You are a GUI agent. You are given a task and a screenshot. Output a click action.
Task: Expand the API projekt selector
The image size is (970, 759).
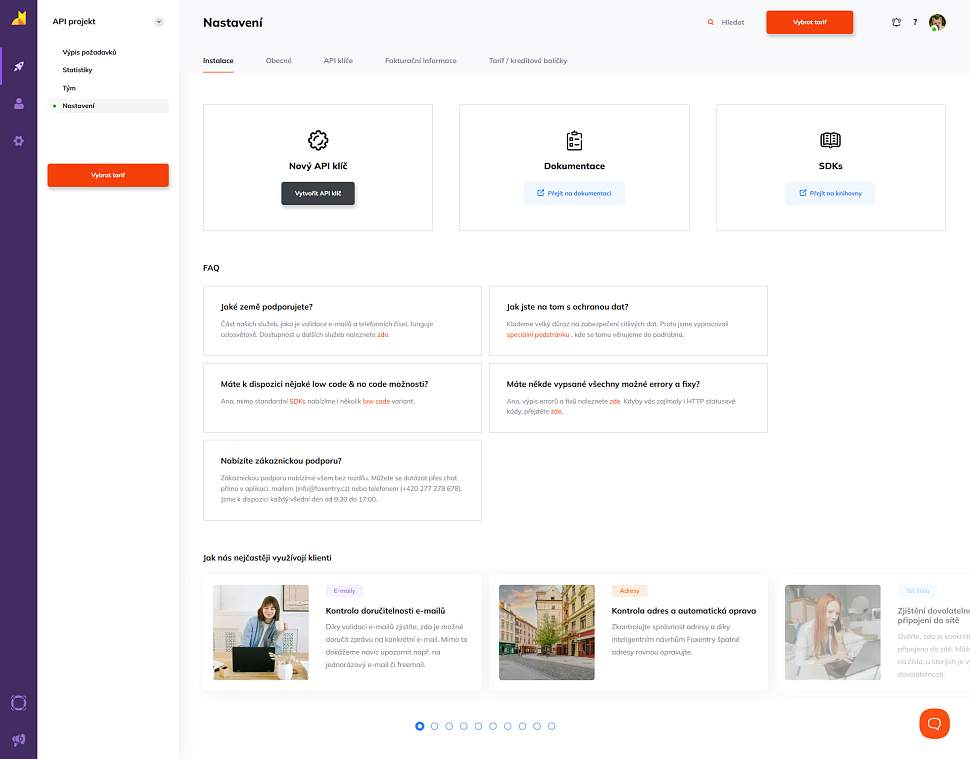pyautogui.click(x=158, y=20)
